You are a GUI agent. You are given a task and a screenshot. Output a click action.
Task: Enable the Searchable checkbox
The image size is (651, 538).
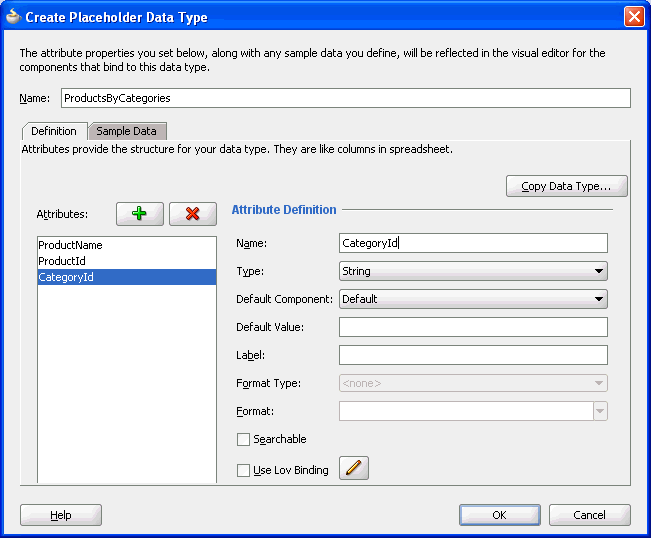(243, 439)
